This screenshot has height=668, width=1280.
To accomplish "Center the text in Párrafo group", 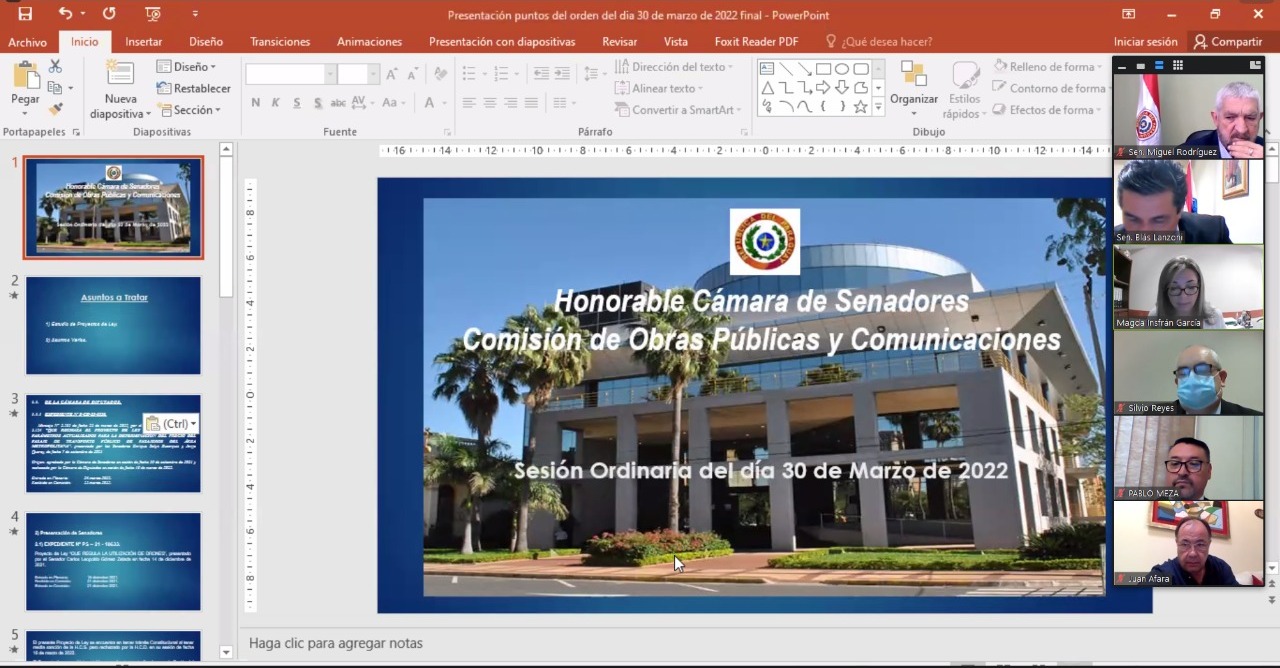I will pyautogui.click(x=490, y=103).
